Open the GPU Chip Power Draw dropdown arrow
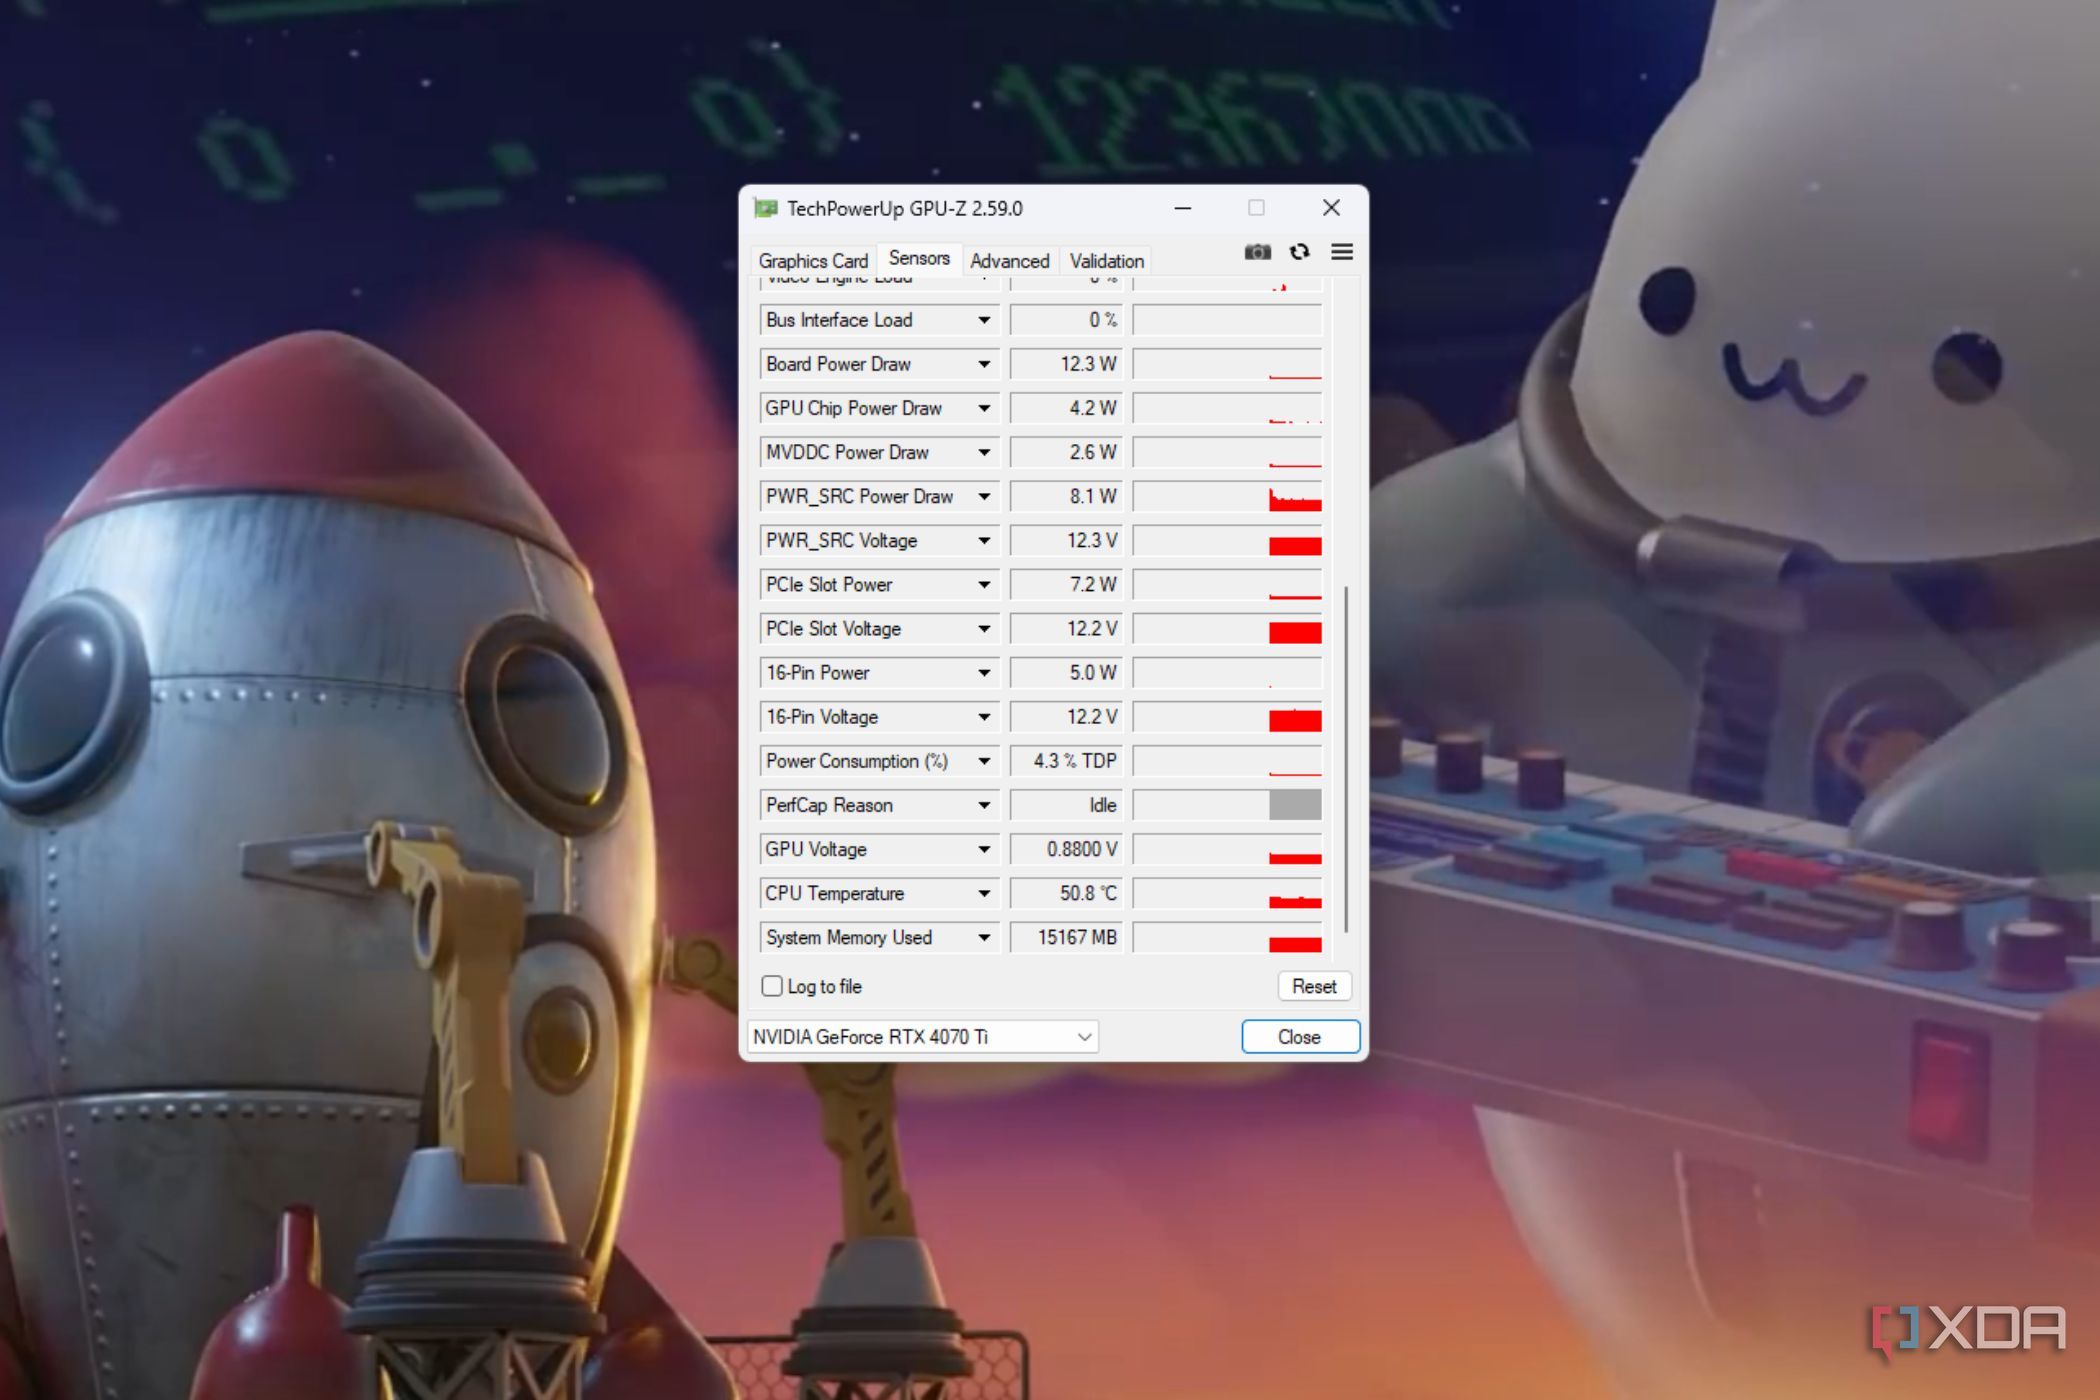This screenshot has width=2100, height=1400. point(984,408)
